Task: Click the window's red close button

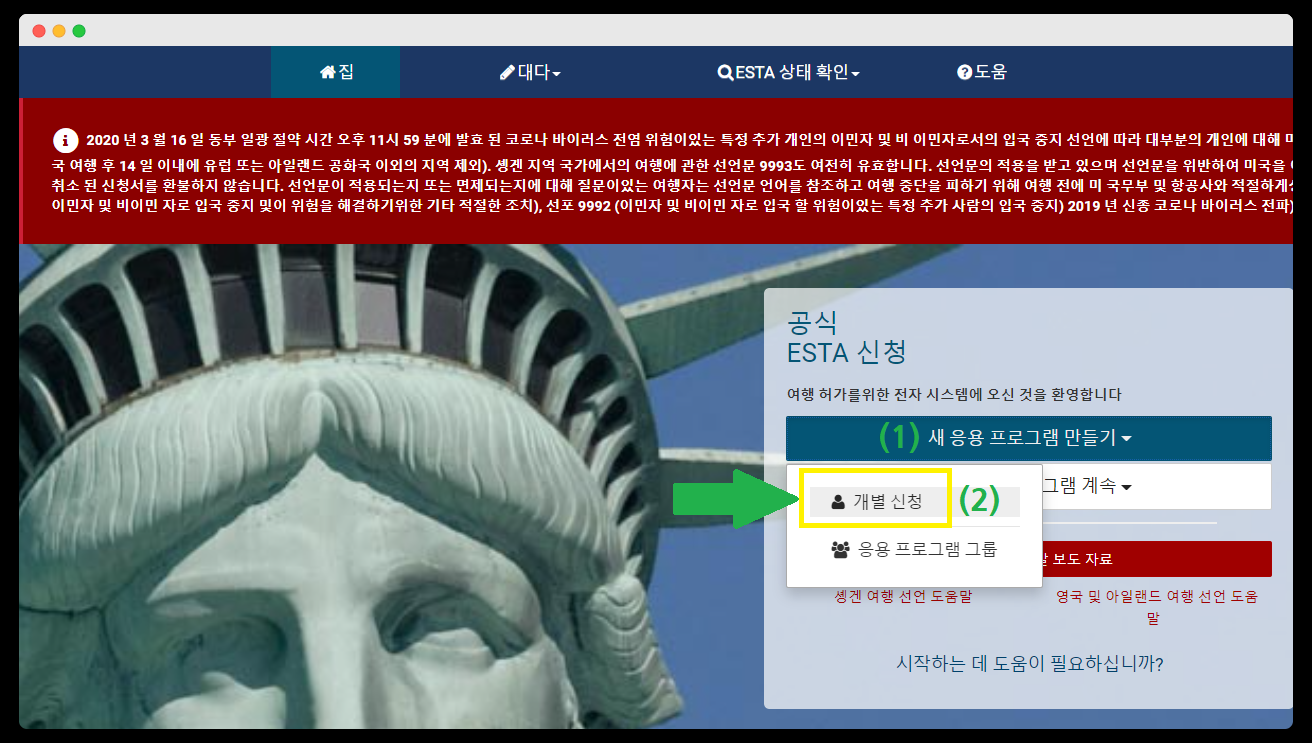Action: 39,31
